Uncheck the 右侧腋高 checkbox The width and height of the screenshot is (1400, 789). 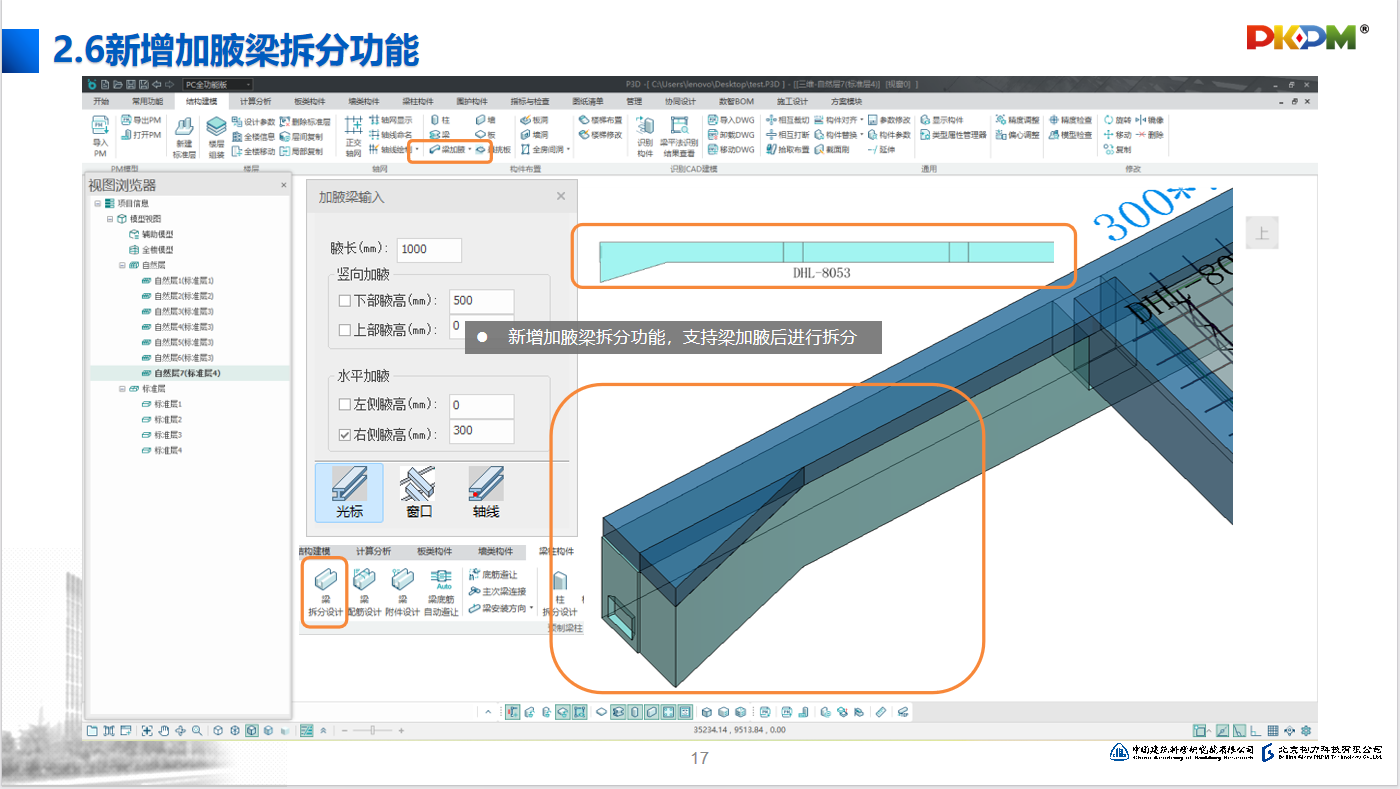[x=345, y=435]
